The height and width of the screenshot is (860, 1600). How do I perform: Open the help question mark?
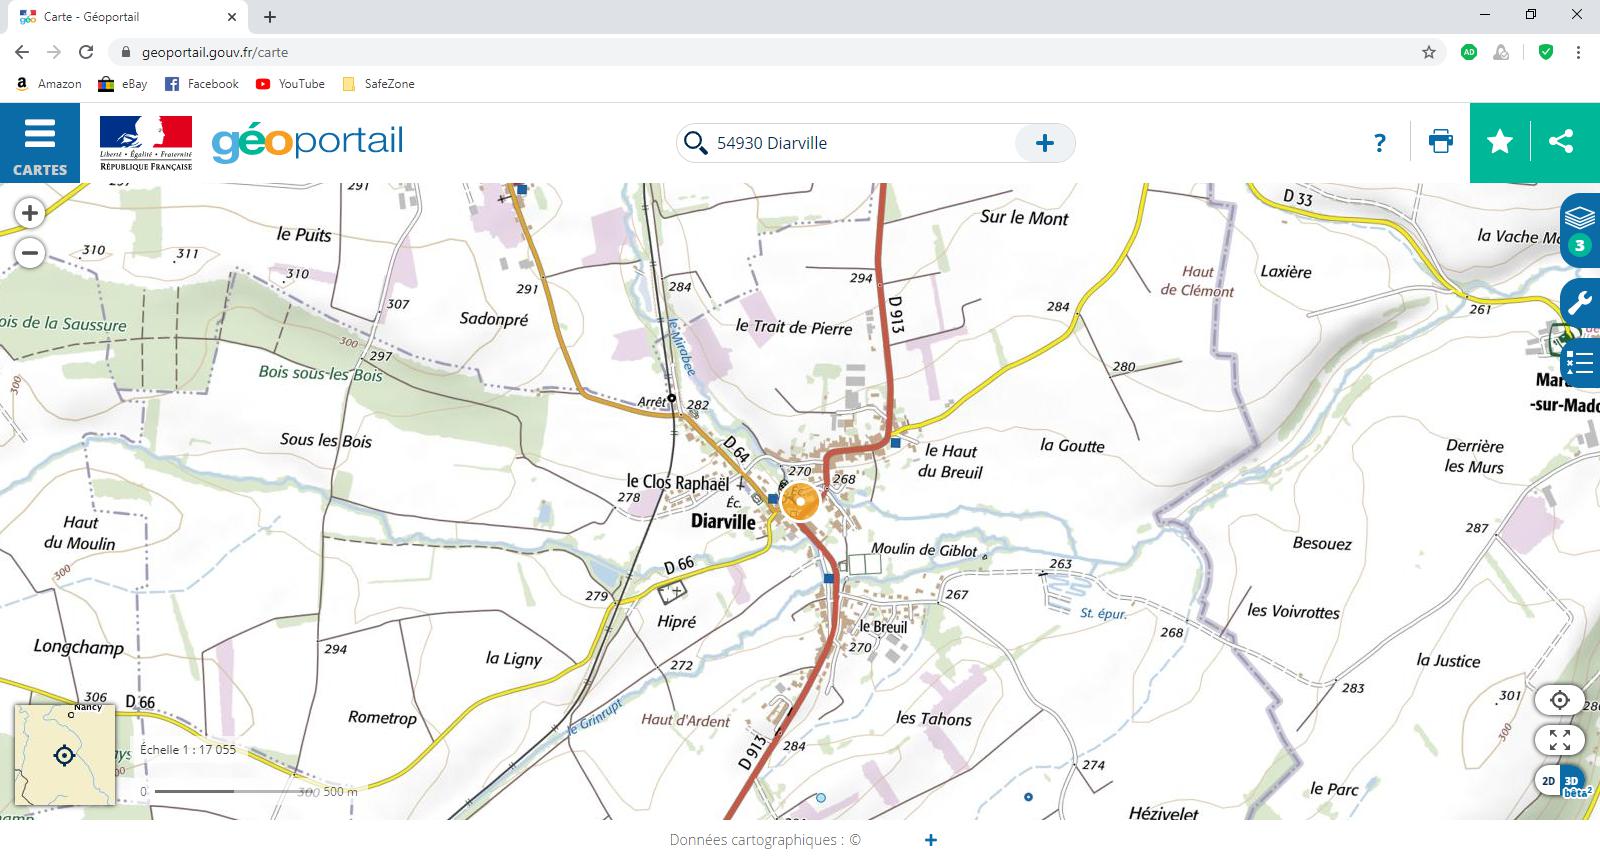[1380, 143]
